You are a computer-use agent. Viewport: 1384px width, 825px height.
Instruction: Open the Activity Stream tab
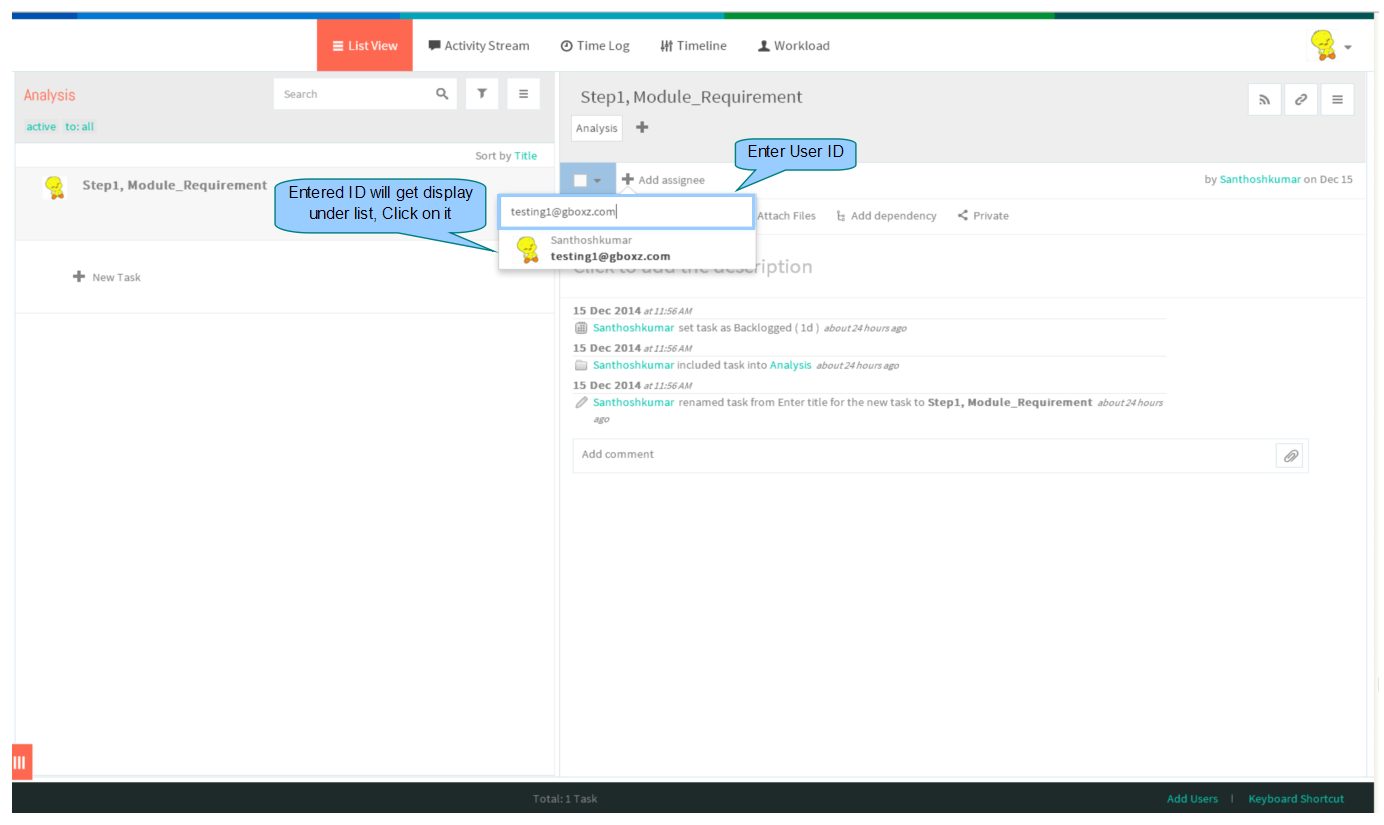479,46
